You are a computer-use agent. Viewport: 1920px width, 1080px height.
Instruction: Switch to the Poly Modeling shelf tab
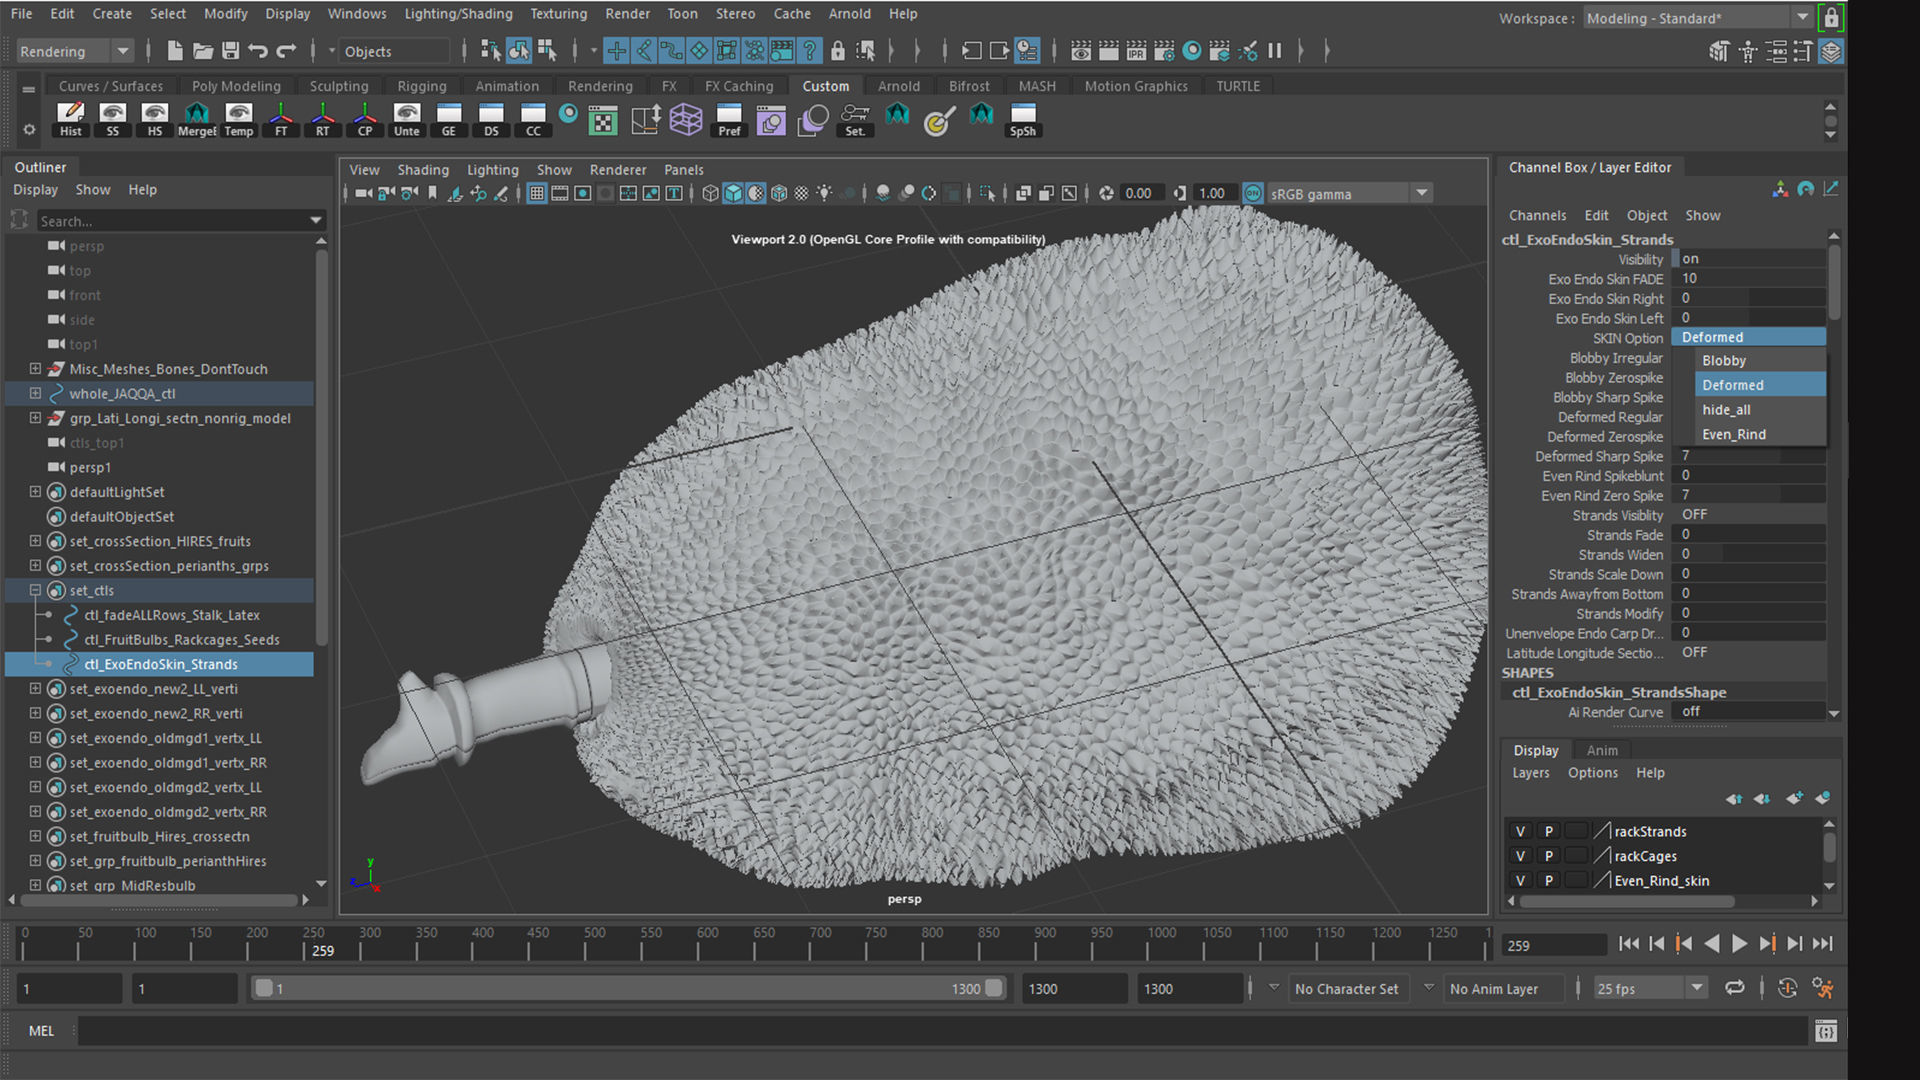point(236,86)
